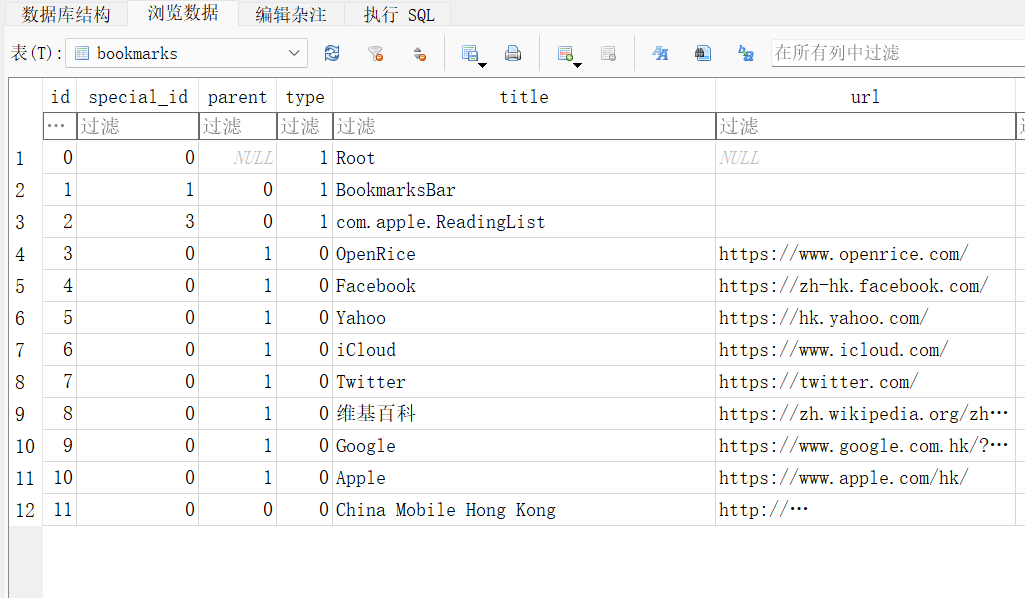
Task: Select the NULL url cell in Root row
Action: click(865, 158)
